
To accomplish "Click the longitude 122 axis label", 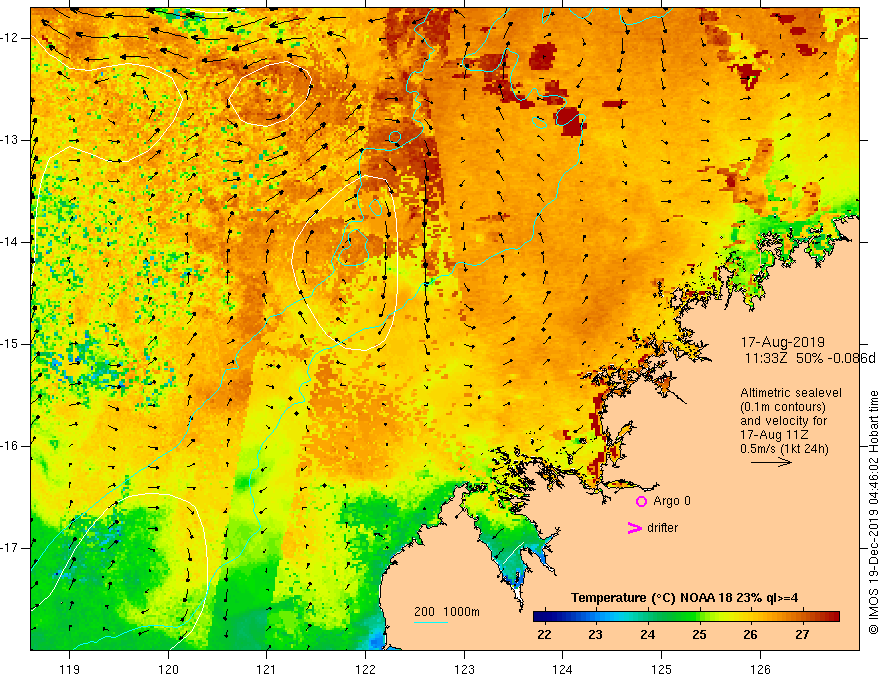I will 365,669.
